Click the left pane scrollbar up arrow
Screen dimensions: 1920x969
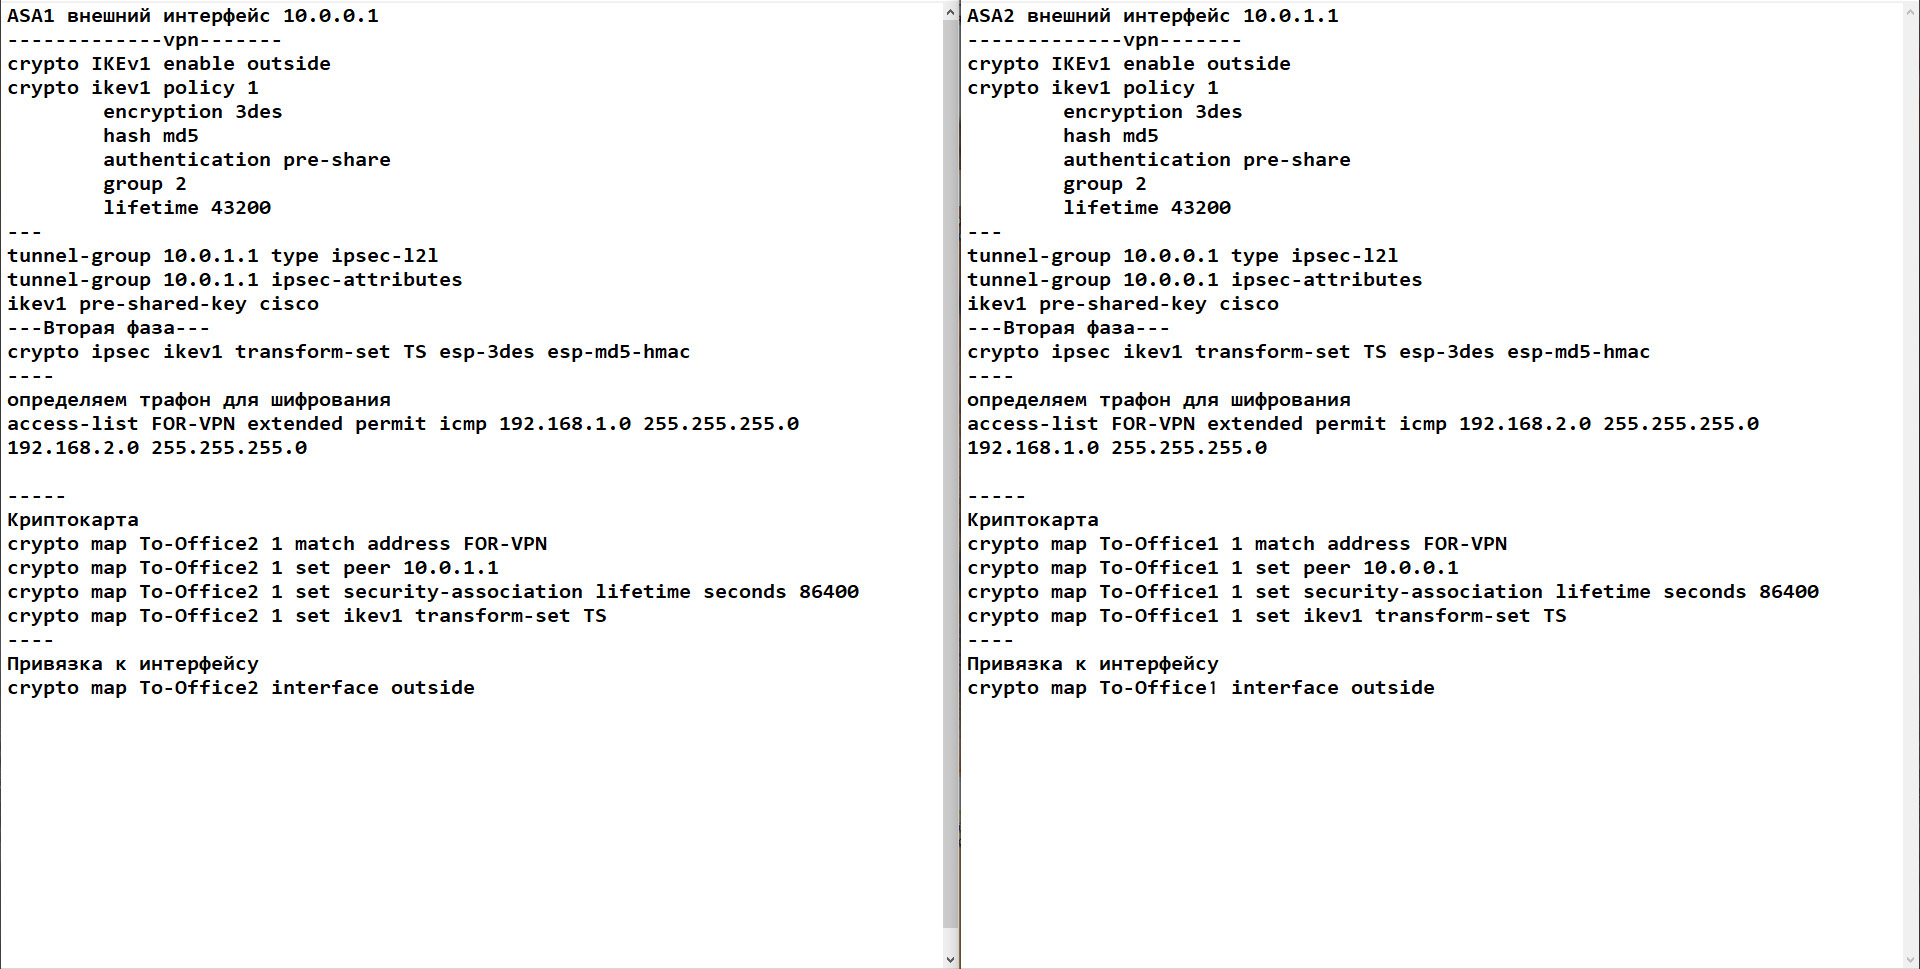[950, 11]
